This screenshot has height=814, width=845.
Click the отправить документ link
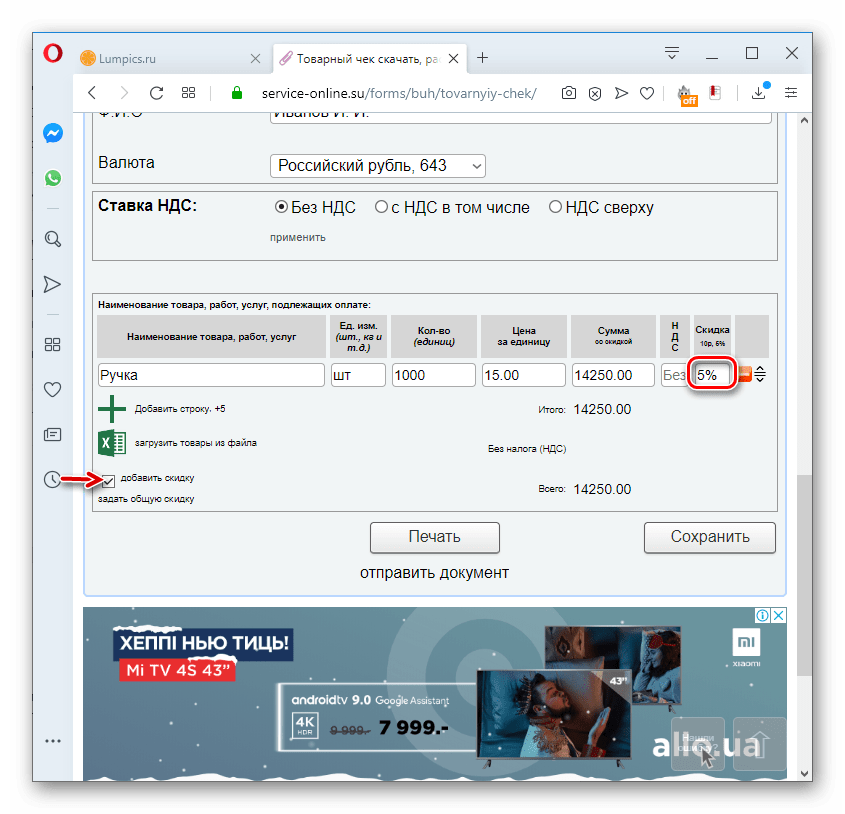tap(434, 573)
